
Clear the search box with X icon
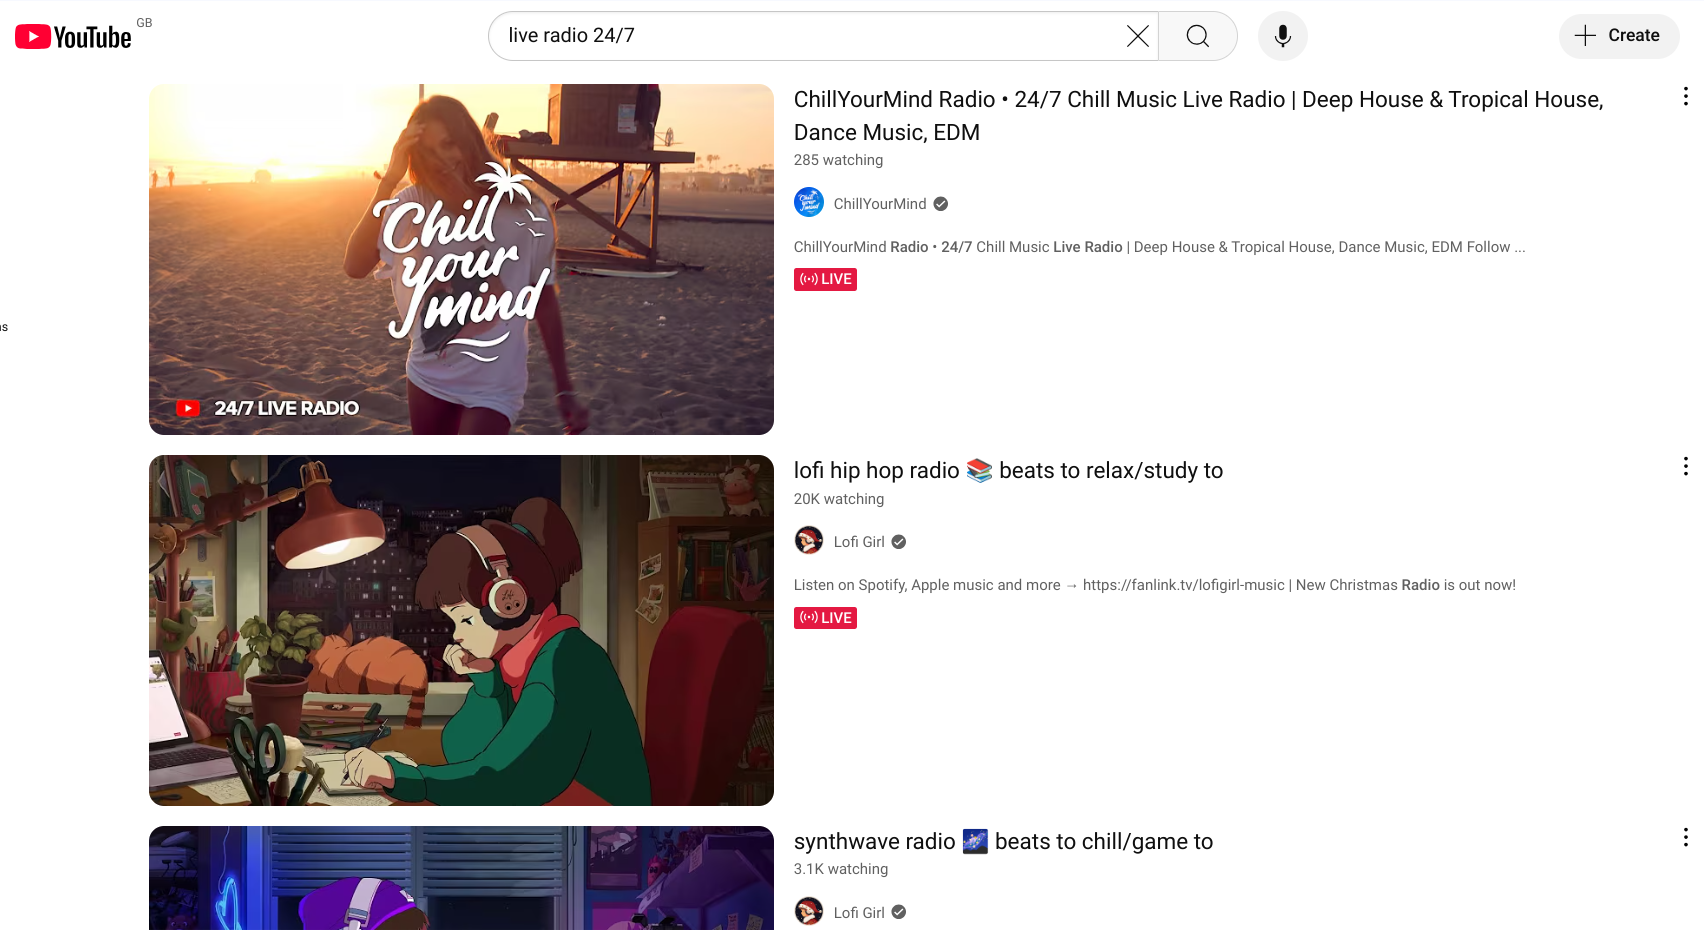pos(1137,36)
